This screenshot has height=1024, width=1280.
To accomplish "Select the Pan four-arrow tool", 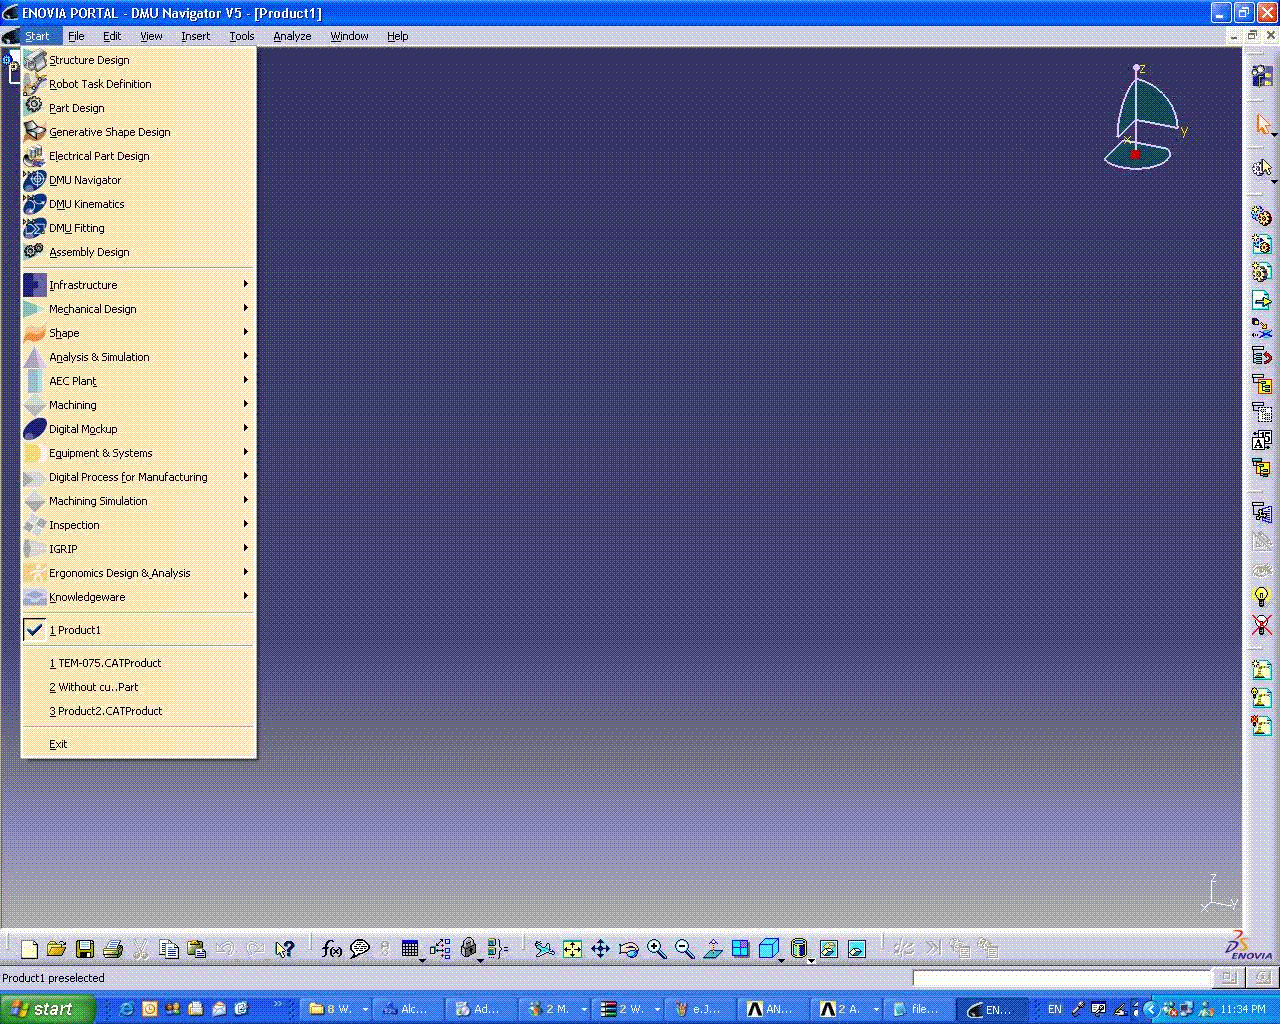I will [x=600, y=949].
